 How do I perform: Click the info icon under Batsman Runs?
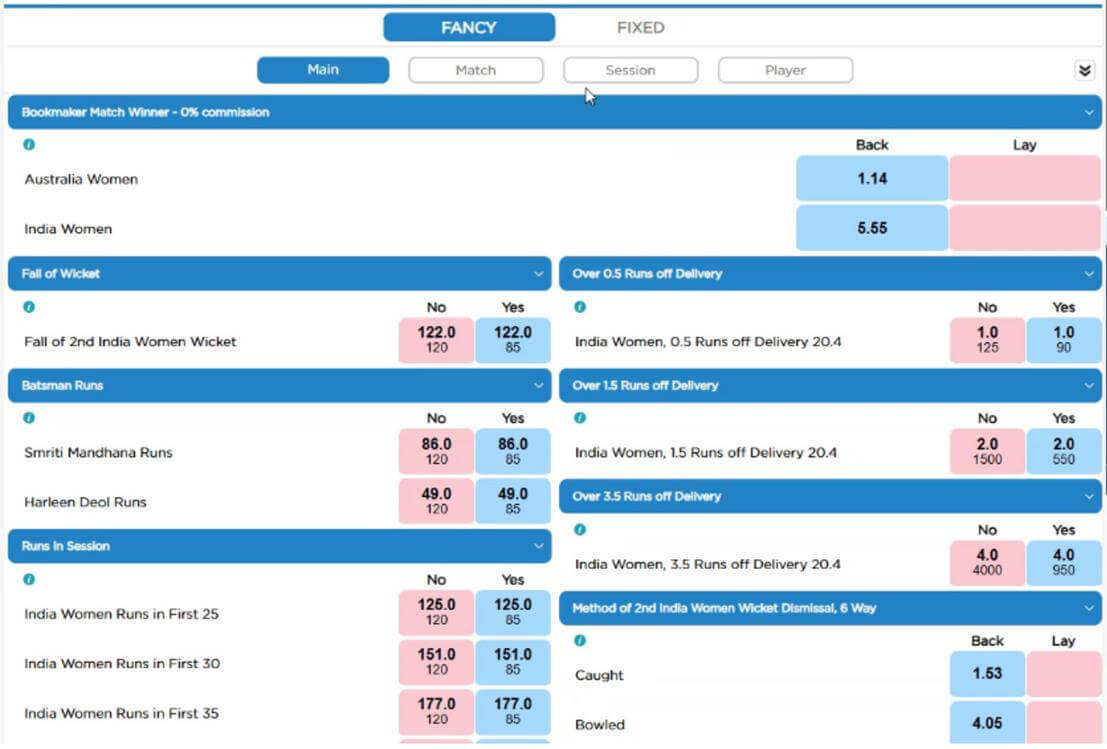click(x=28, y=418)
